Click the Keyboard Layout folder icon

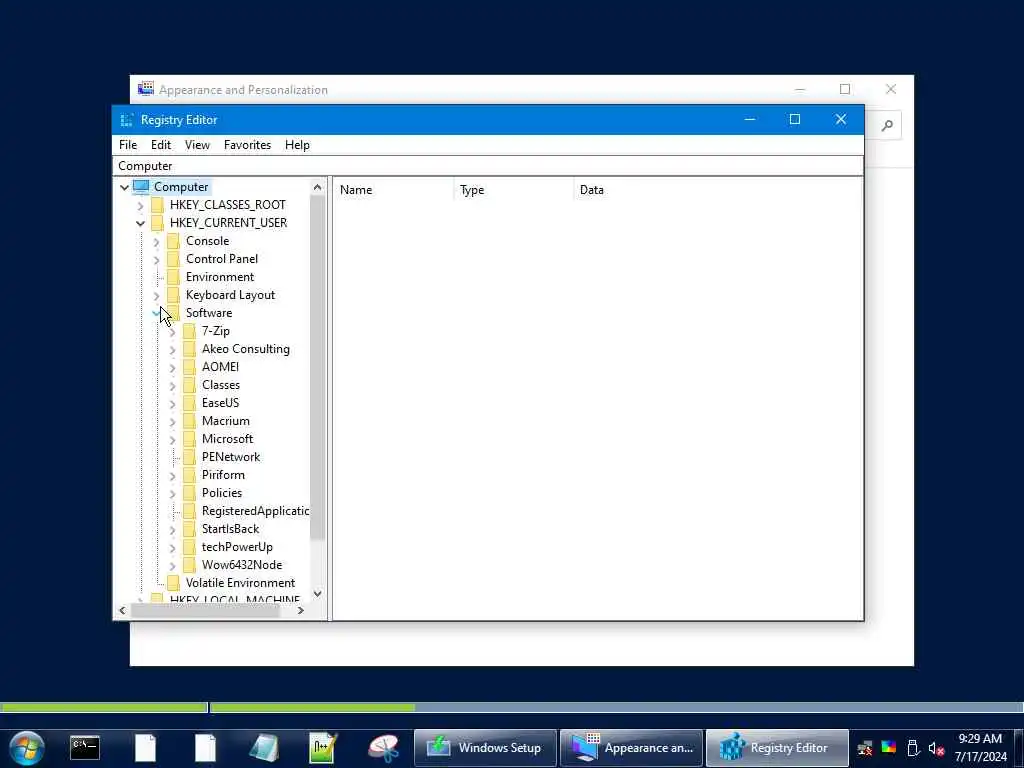173,295
